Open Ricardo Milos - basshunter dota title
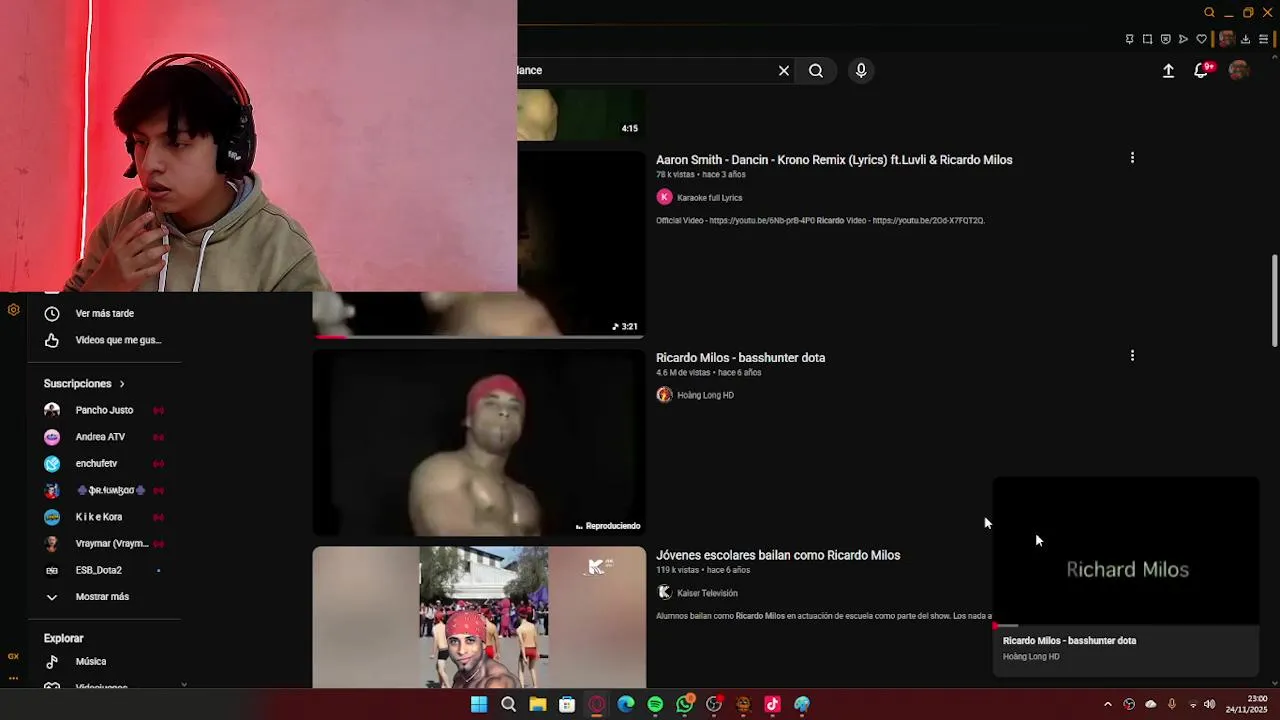Image resolution: width=1280 pixels, height=720 pixels. tap(740, 358)
